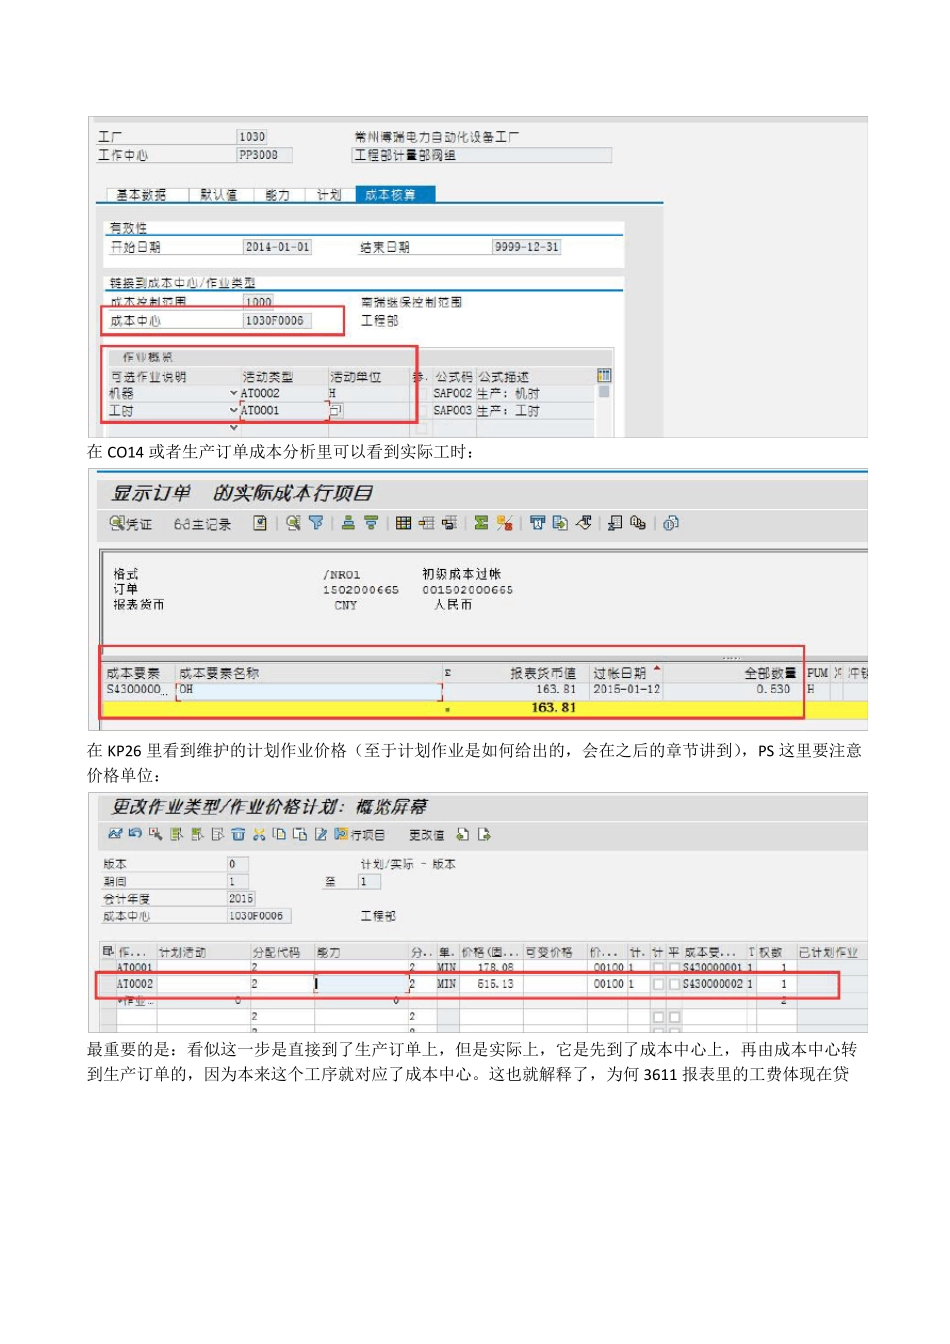Click the green total sum icon

481,523
